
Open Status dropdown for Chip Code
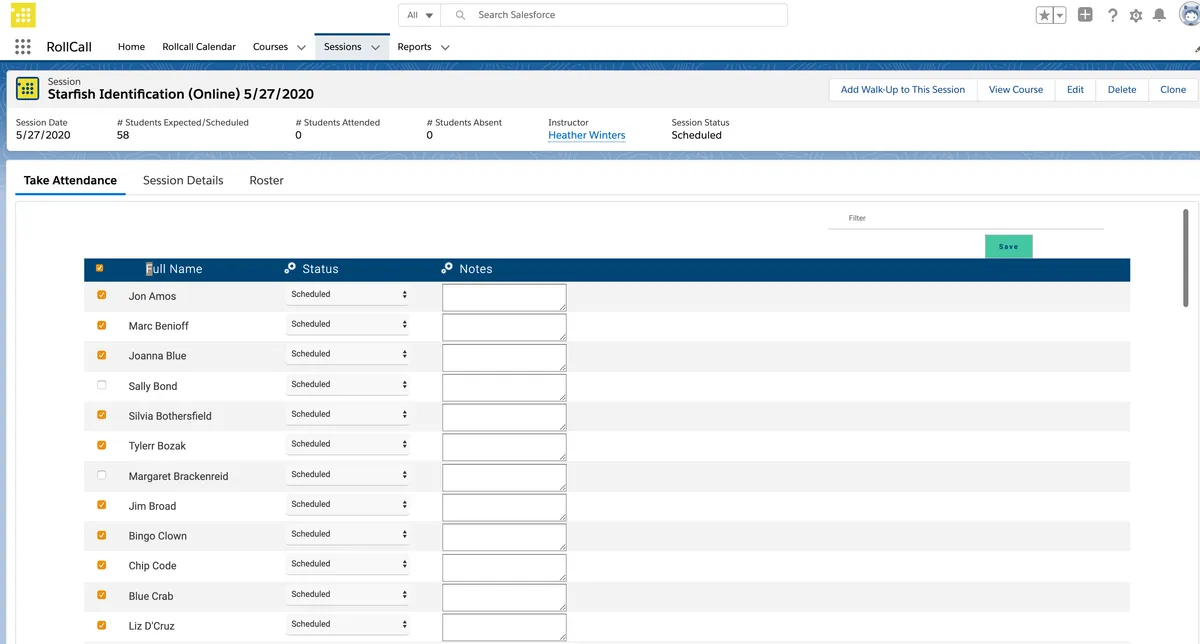(348, 565)
